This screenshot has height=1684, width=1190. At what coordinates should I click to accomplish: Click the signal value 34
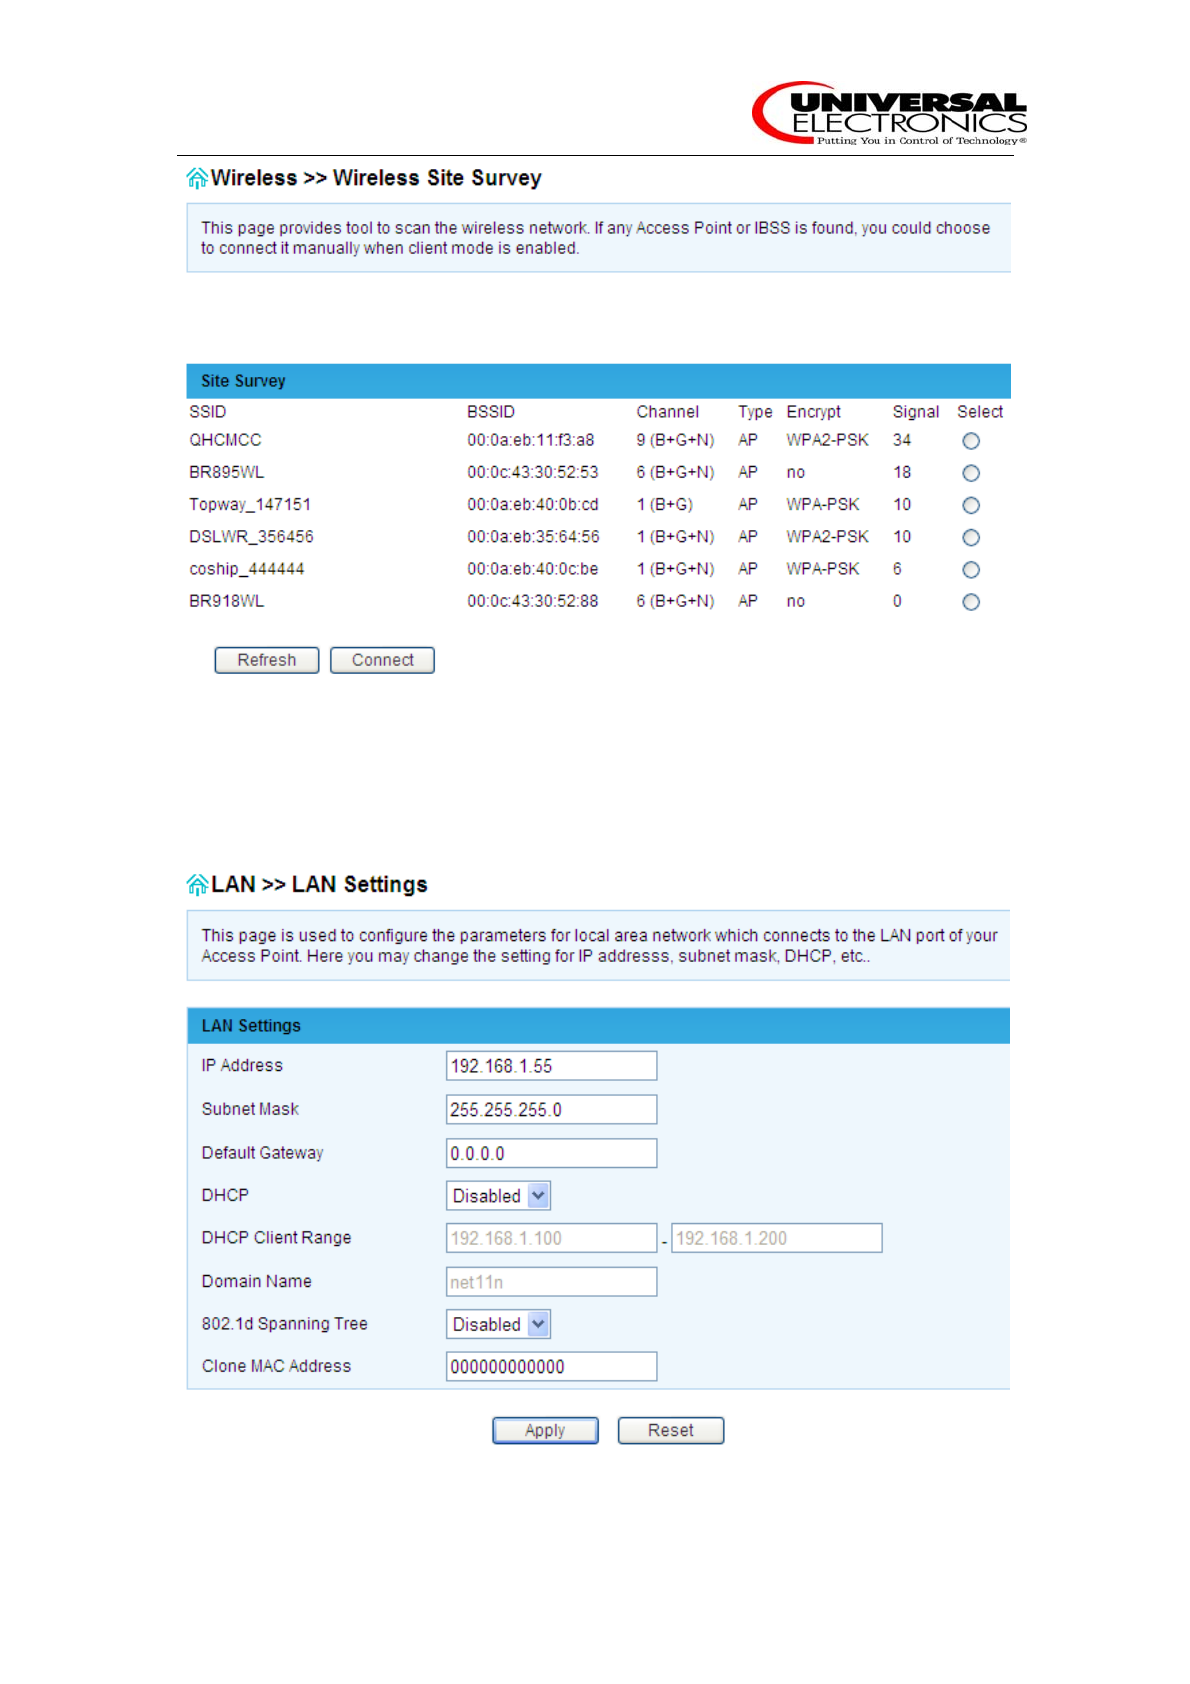pos(902,440)
